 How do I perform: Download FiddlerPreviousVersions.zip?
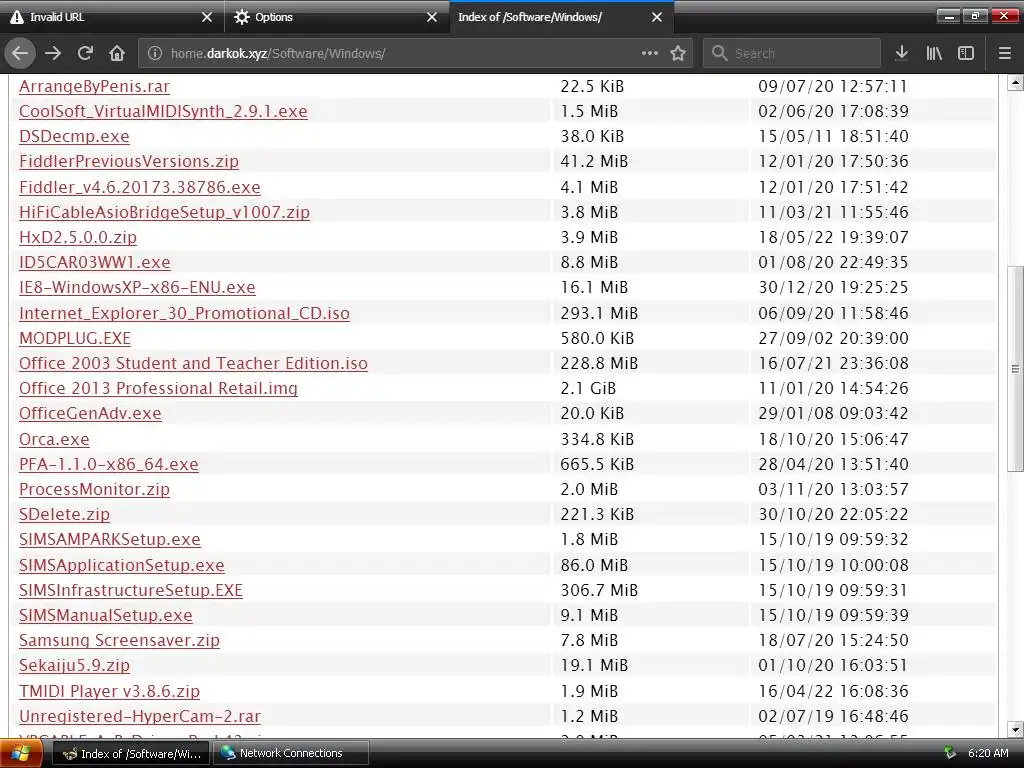click(129, 161)
